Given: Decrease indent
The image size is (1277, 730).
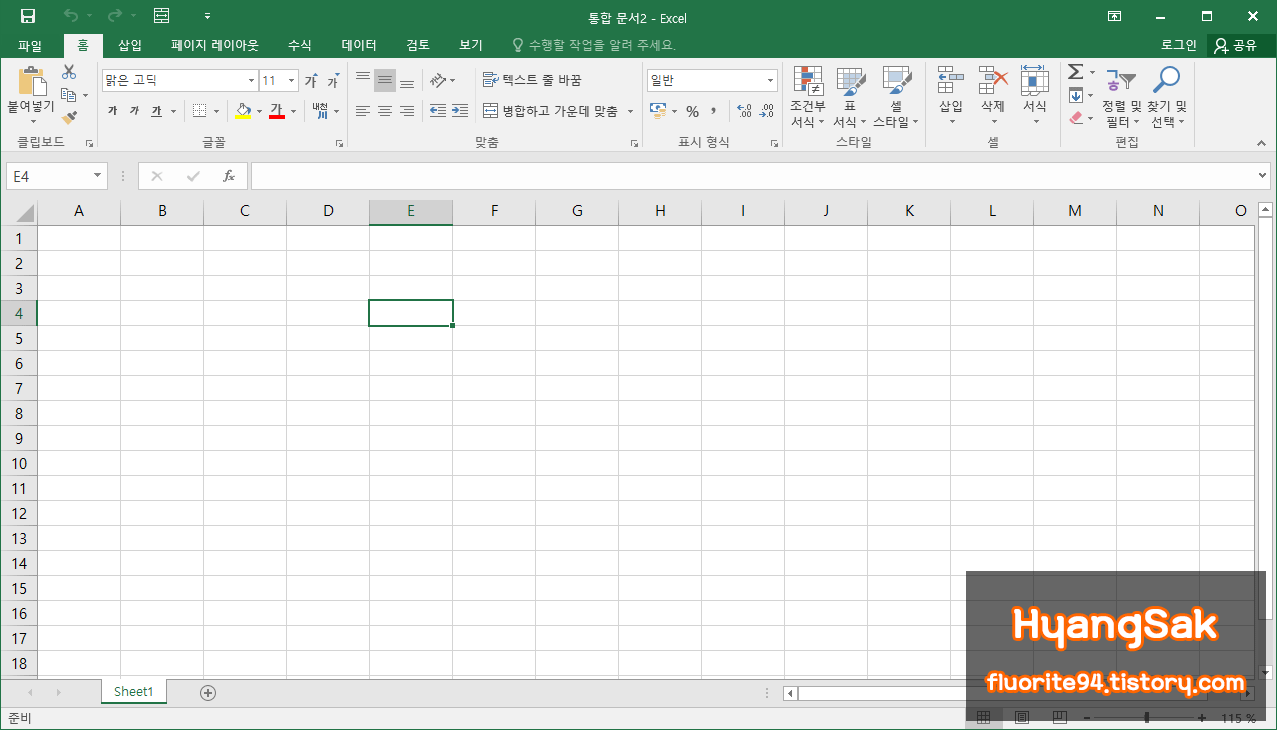Looking at the screenshot, I should point(438,111).
